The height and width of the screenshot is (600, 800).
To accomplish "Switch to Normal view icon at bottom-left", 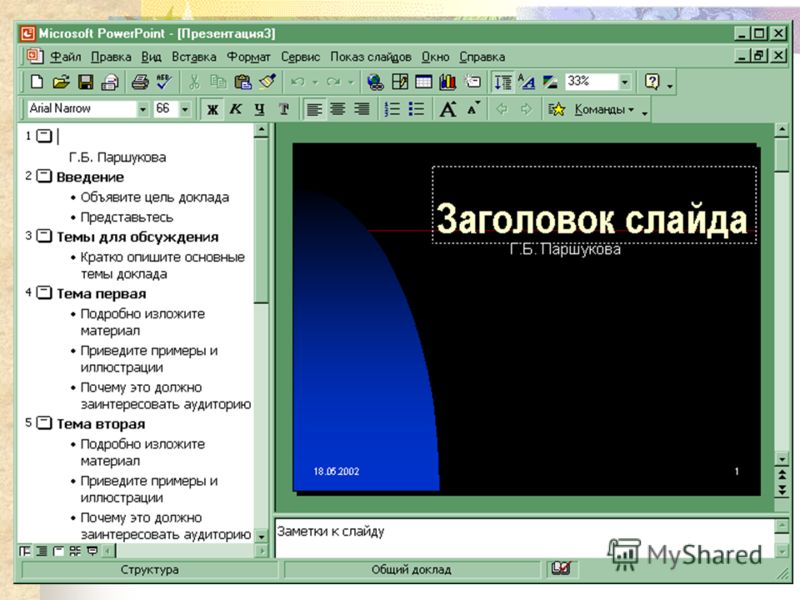I will point(24,551).
